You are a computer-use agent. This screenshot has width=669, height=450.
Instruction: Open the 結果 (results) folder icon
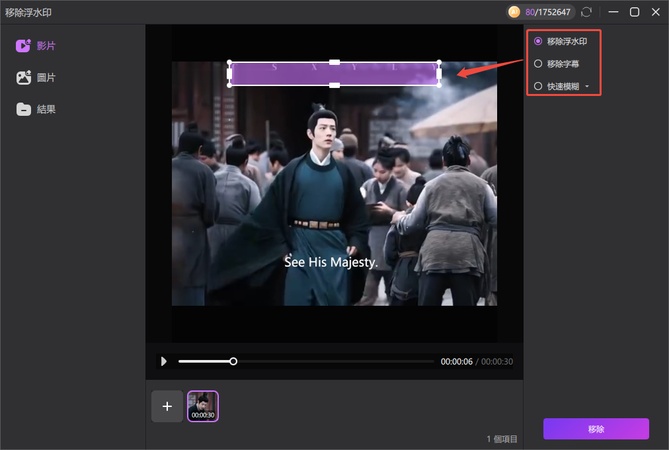[23, 109]
